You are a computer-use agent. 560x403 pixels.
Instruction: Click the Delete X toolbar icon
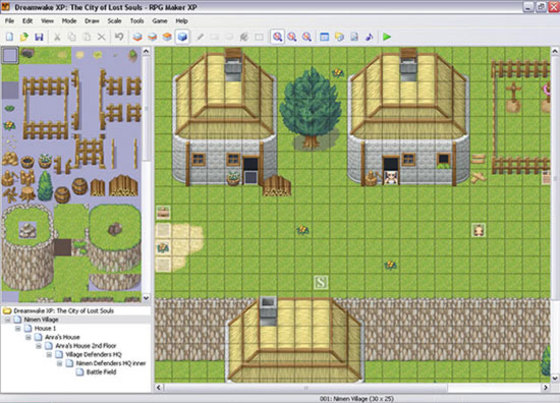pos(101,36)
